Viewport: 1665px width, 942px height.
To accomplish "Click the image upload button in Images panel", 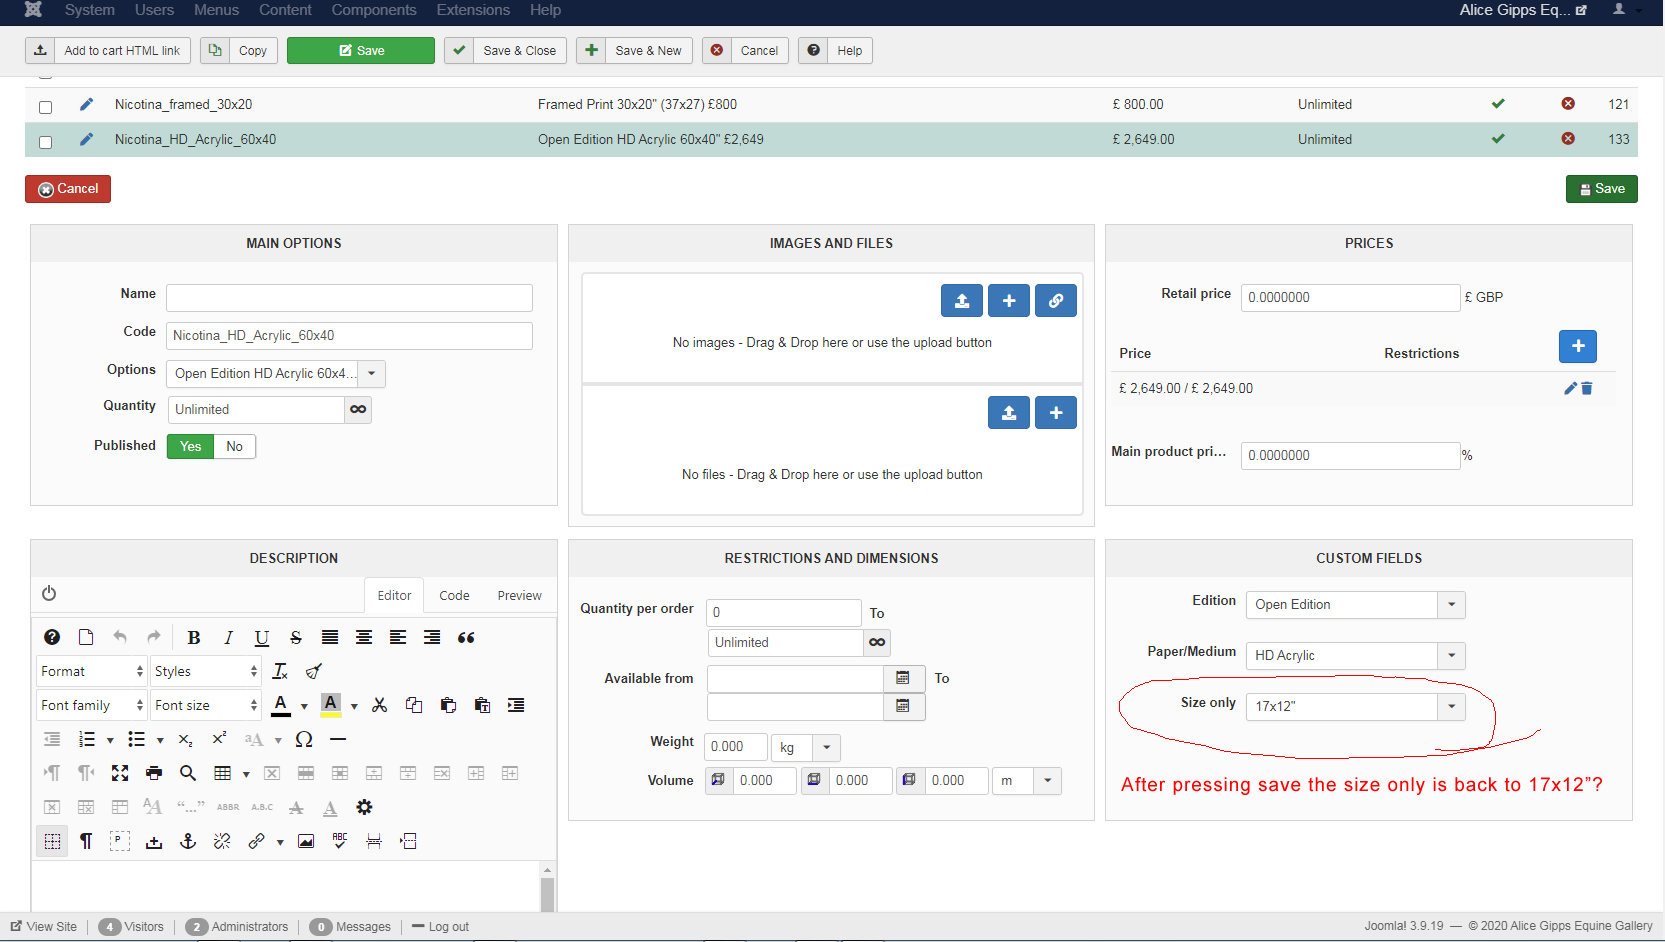I will point(962,301).
